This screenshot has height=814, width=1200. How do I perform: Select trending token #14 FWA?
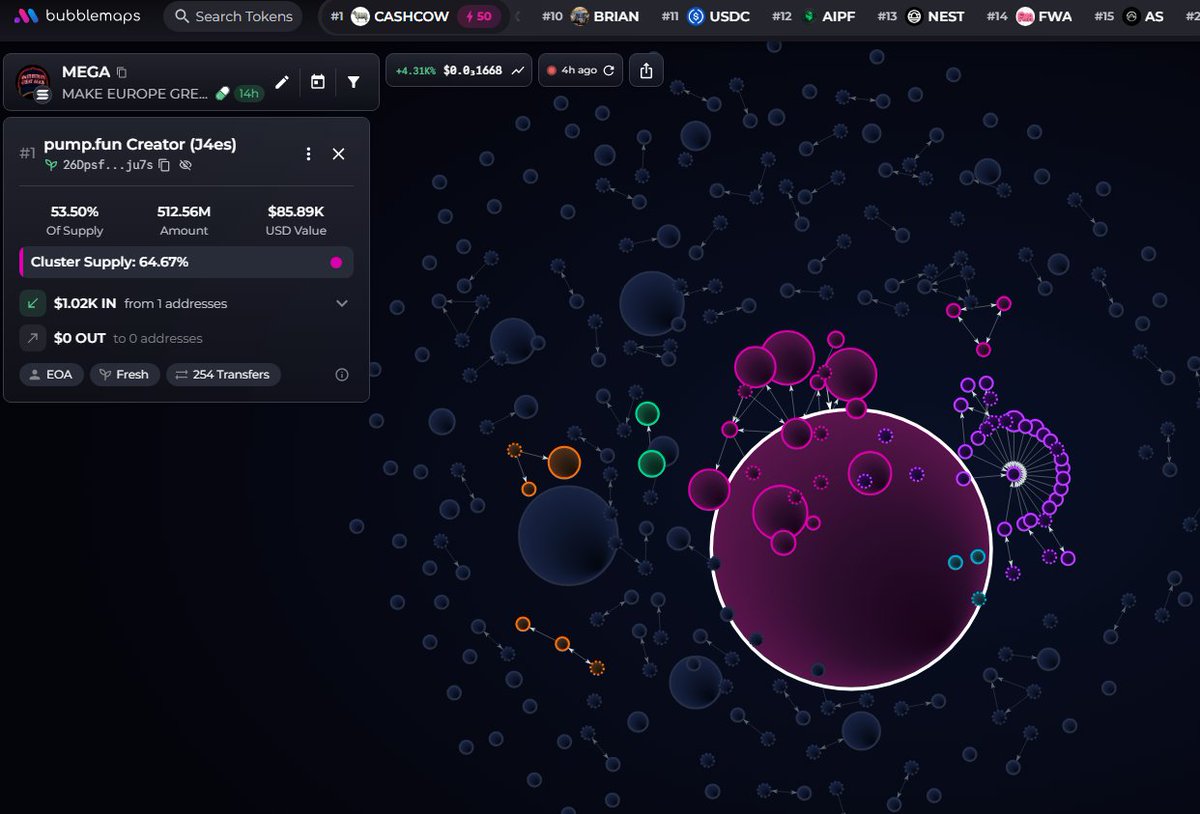tap(1029, 16)
